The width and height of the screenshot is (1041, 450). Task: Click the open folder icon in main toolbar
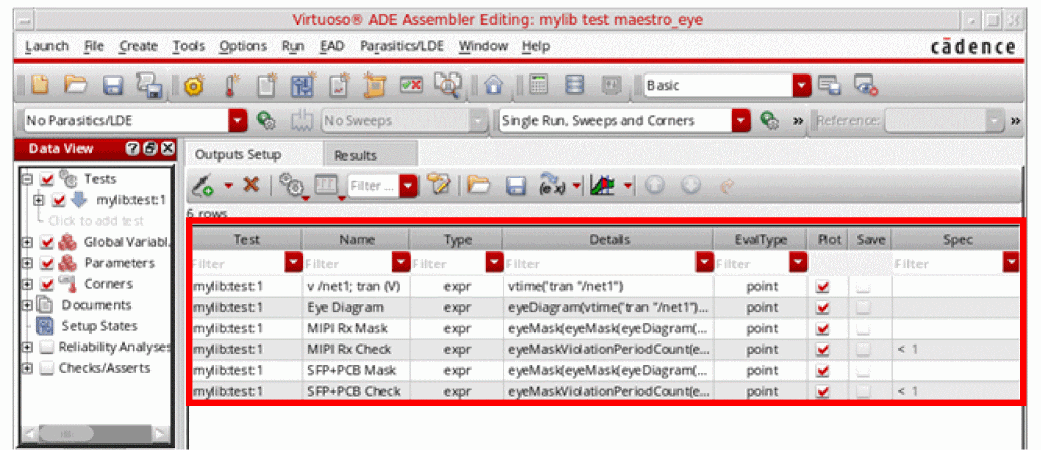click(x=76, y=86)
